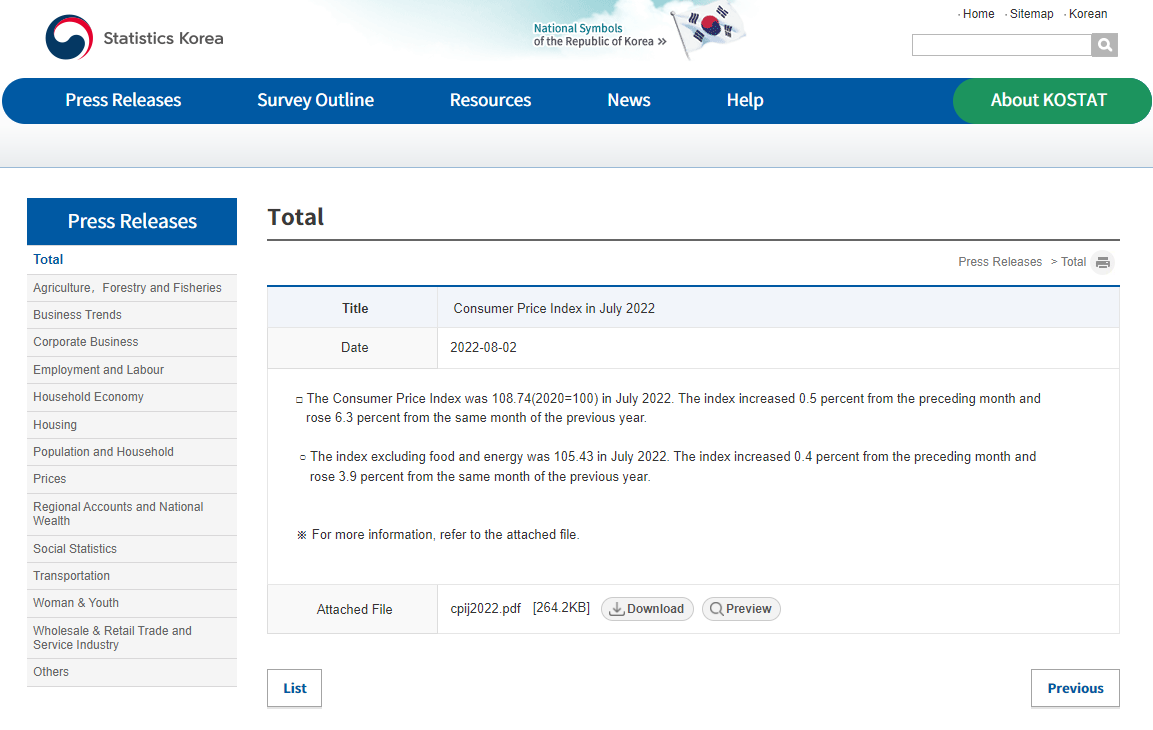Go to the Previous press release
Image resolution: width=1153 pixels, height=730 pixels.
[x=1075, y=688]
